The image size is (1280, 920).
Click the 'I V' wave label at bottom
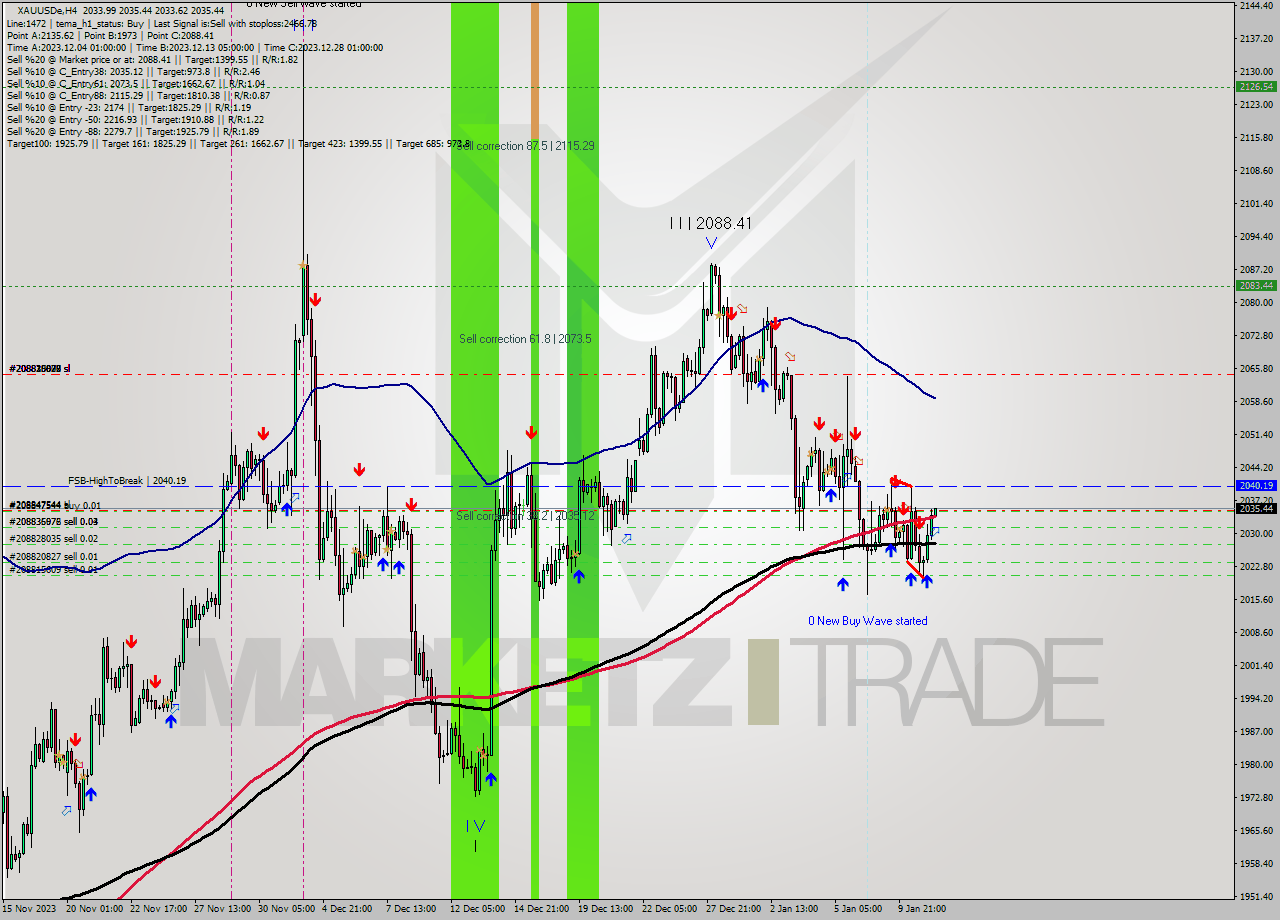point(476,825)
